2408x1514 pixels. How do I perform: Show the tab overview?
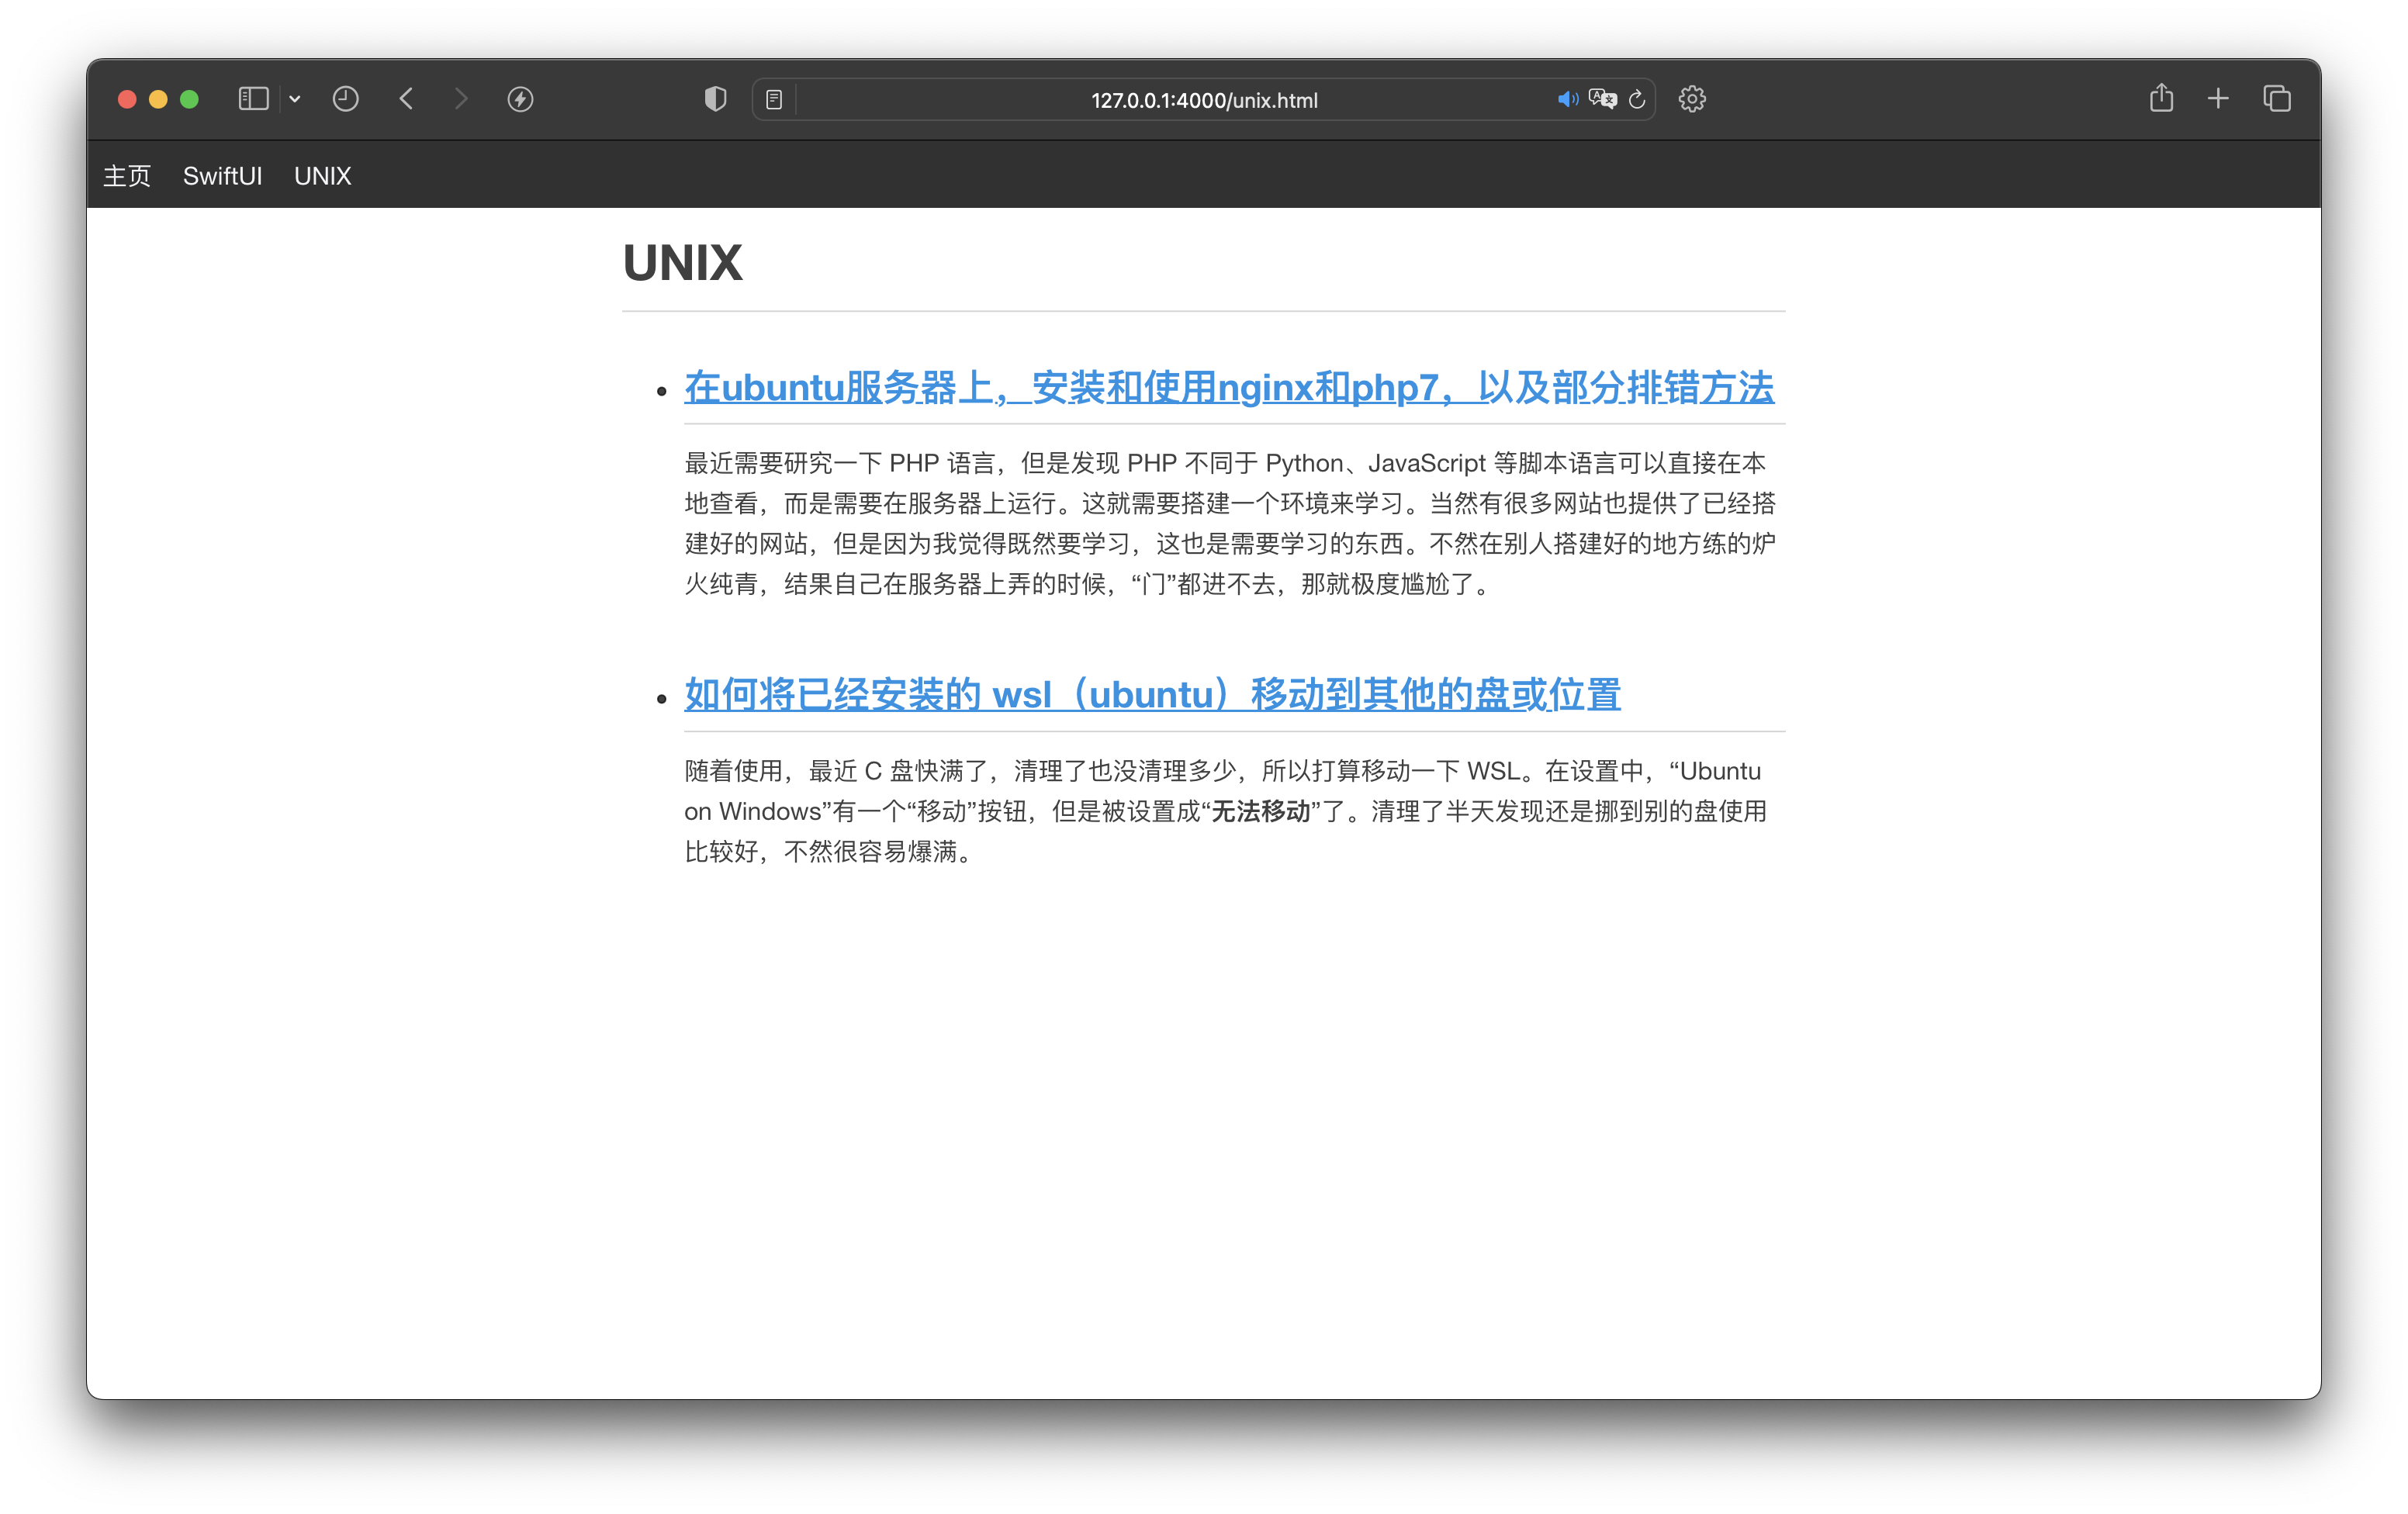[2277, 99]
